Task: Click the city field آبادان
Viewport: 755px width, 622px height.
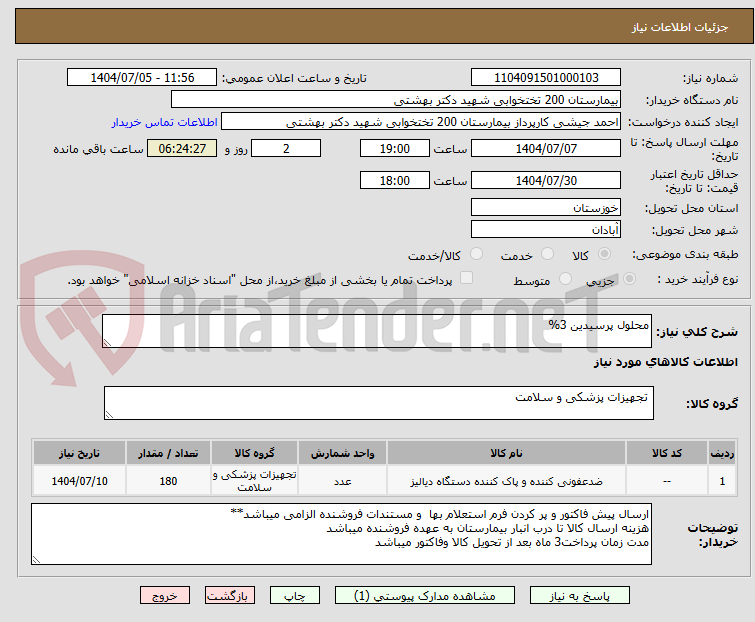Action: pos(546,230)
